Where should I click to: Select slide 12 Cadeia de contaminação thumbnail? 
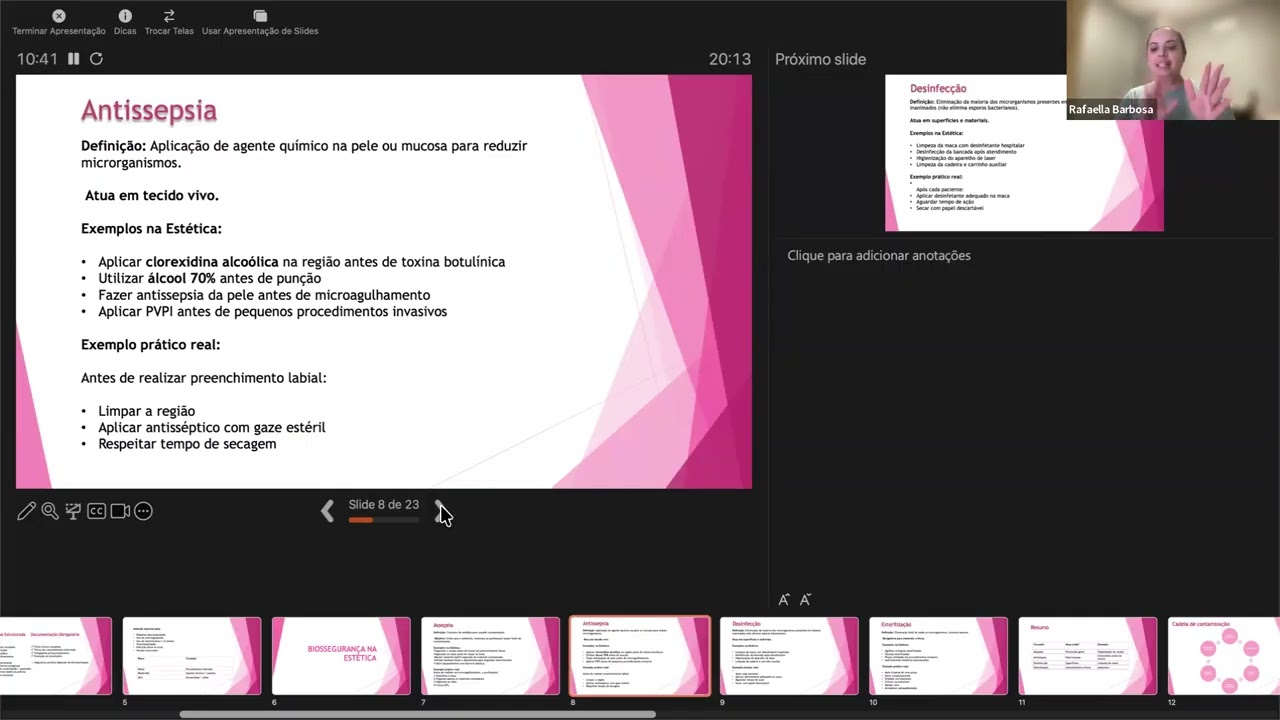click(1224, 656)
